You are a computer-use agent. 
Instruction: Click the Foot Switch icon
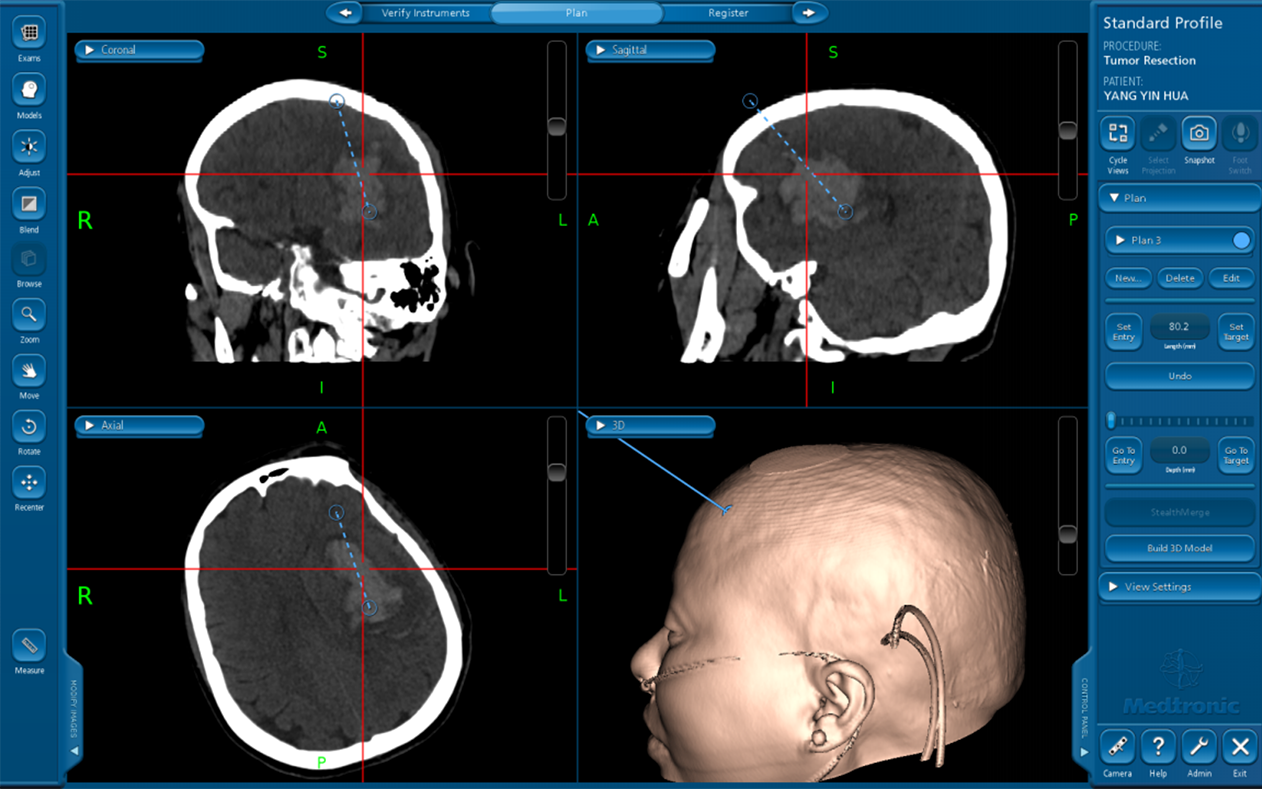1240,133
